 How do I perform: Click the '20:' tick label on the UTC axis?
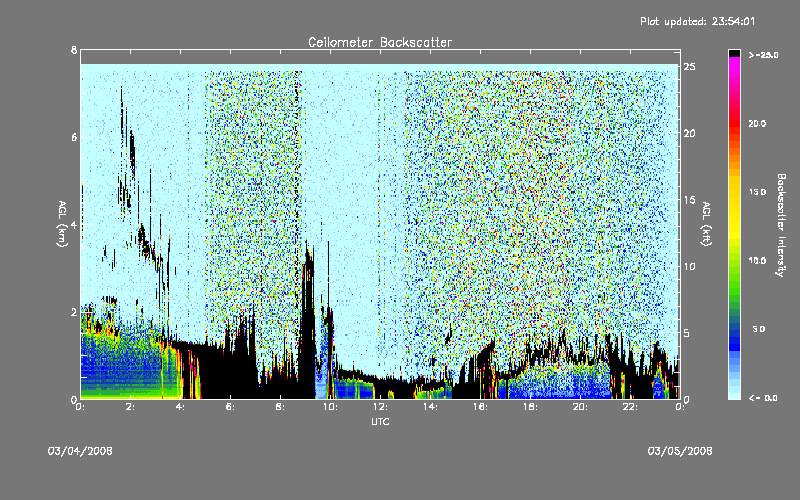point(580,407)
